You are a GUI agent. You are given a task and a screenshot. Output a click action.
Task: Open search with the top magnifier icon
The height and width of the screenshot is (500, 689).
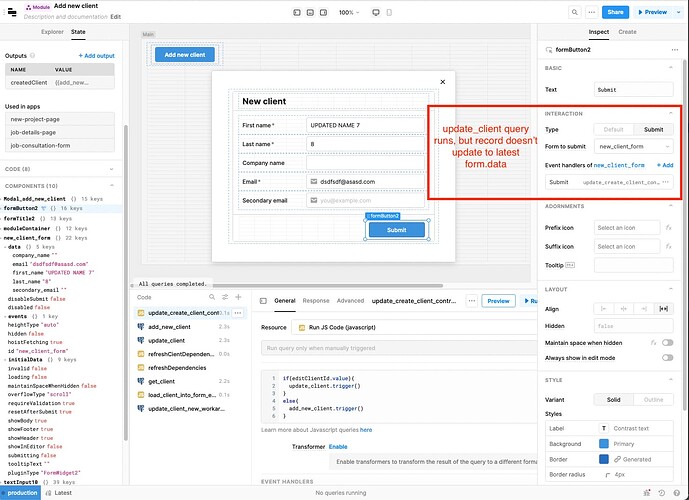pyautogui.click(x=574, y=12)
